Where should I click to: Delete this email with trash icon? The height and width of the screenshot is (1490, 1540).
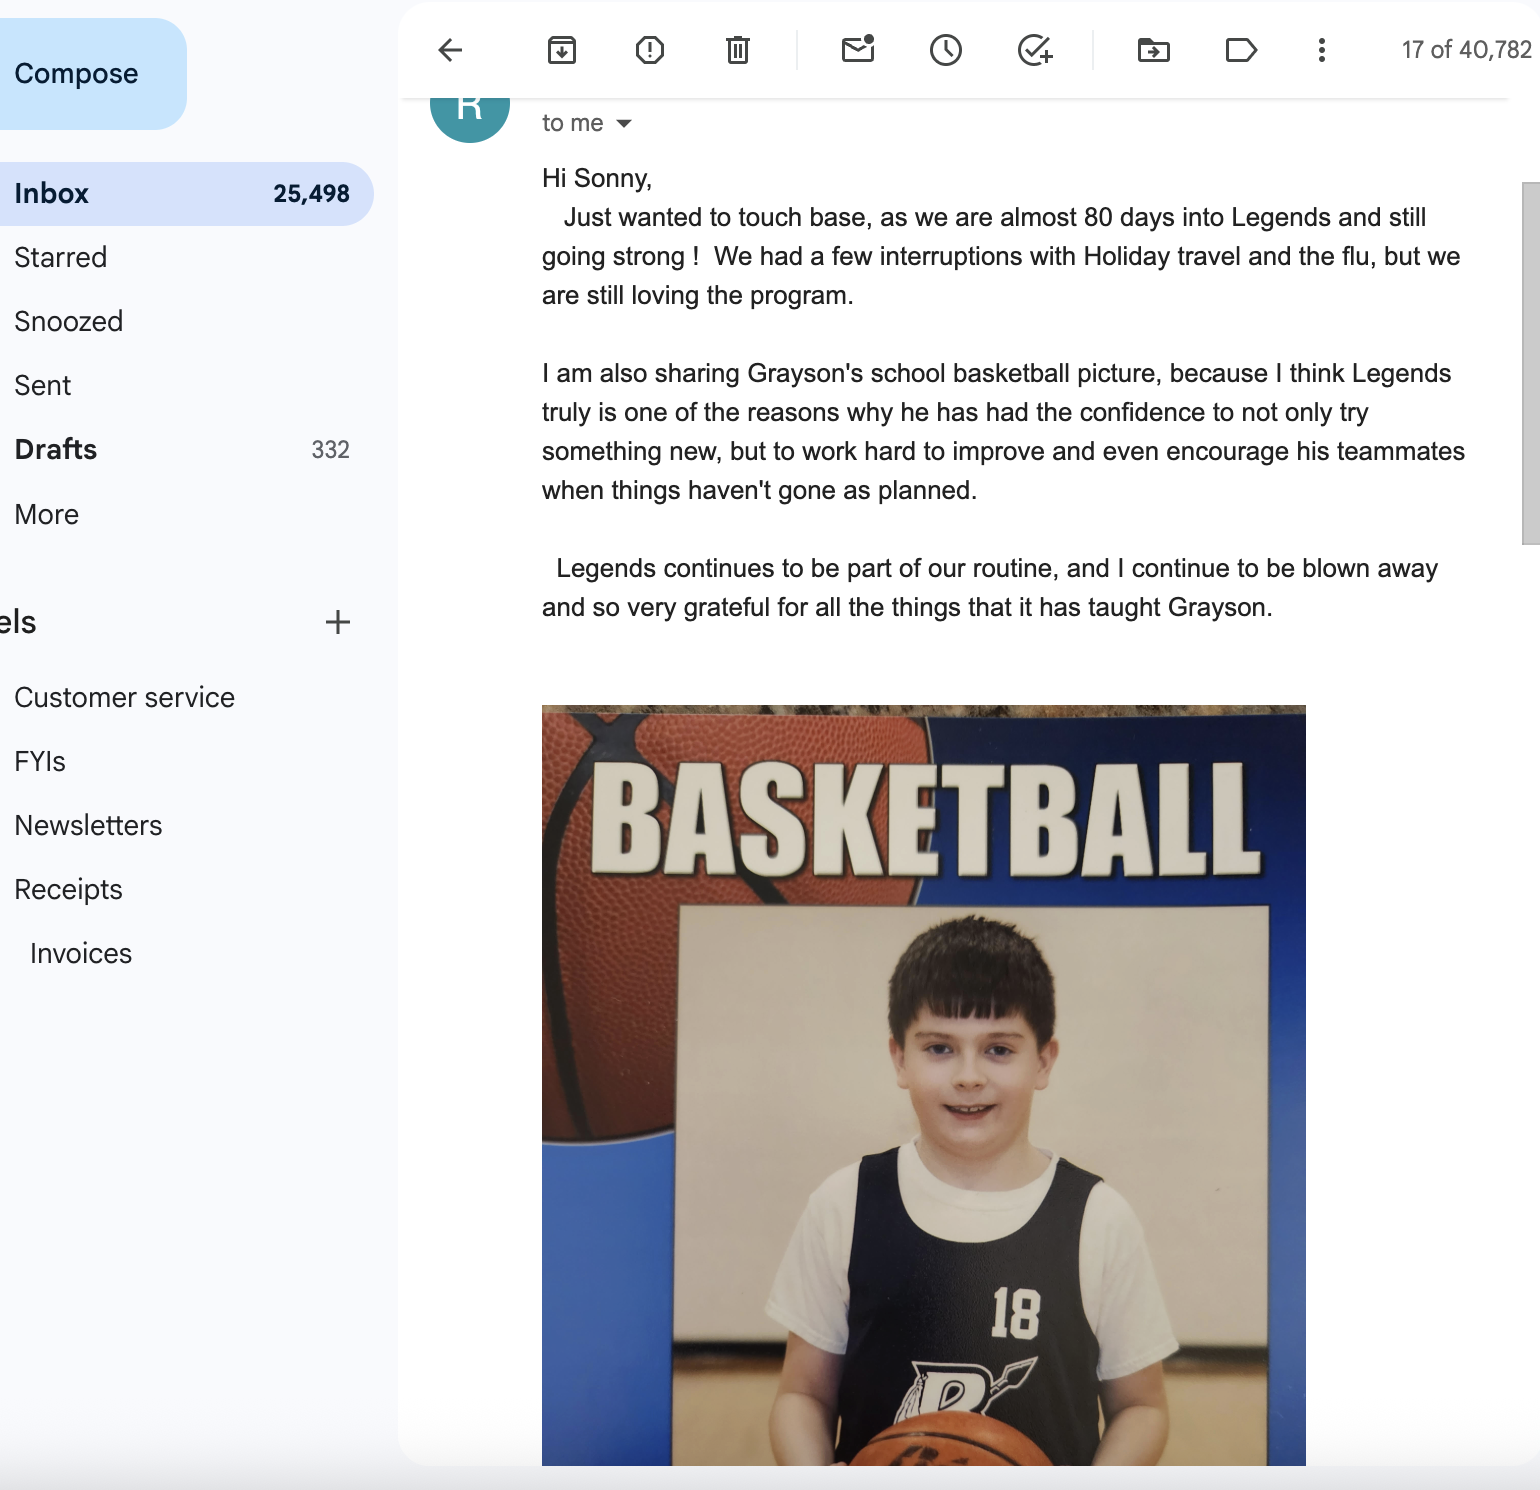(x=738, y=50)
